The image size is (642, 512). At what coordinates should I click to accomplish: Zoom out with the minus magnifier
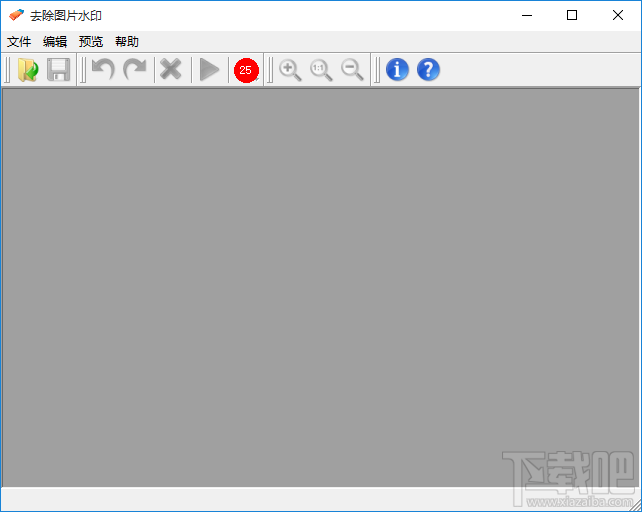(353, 70)
